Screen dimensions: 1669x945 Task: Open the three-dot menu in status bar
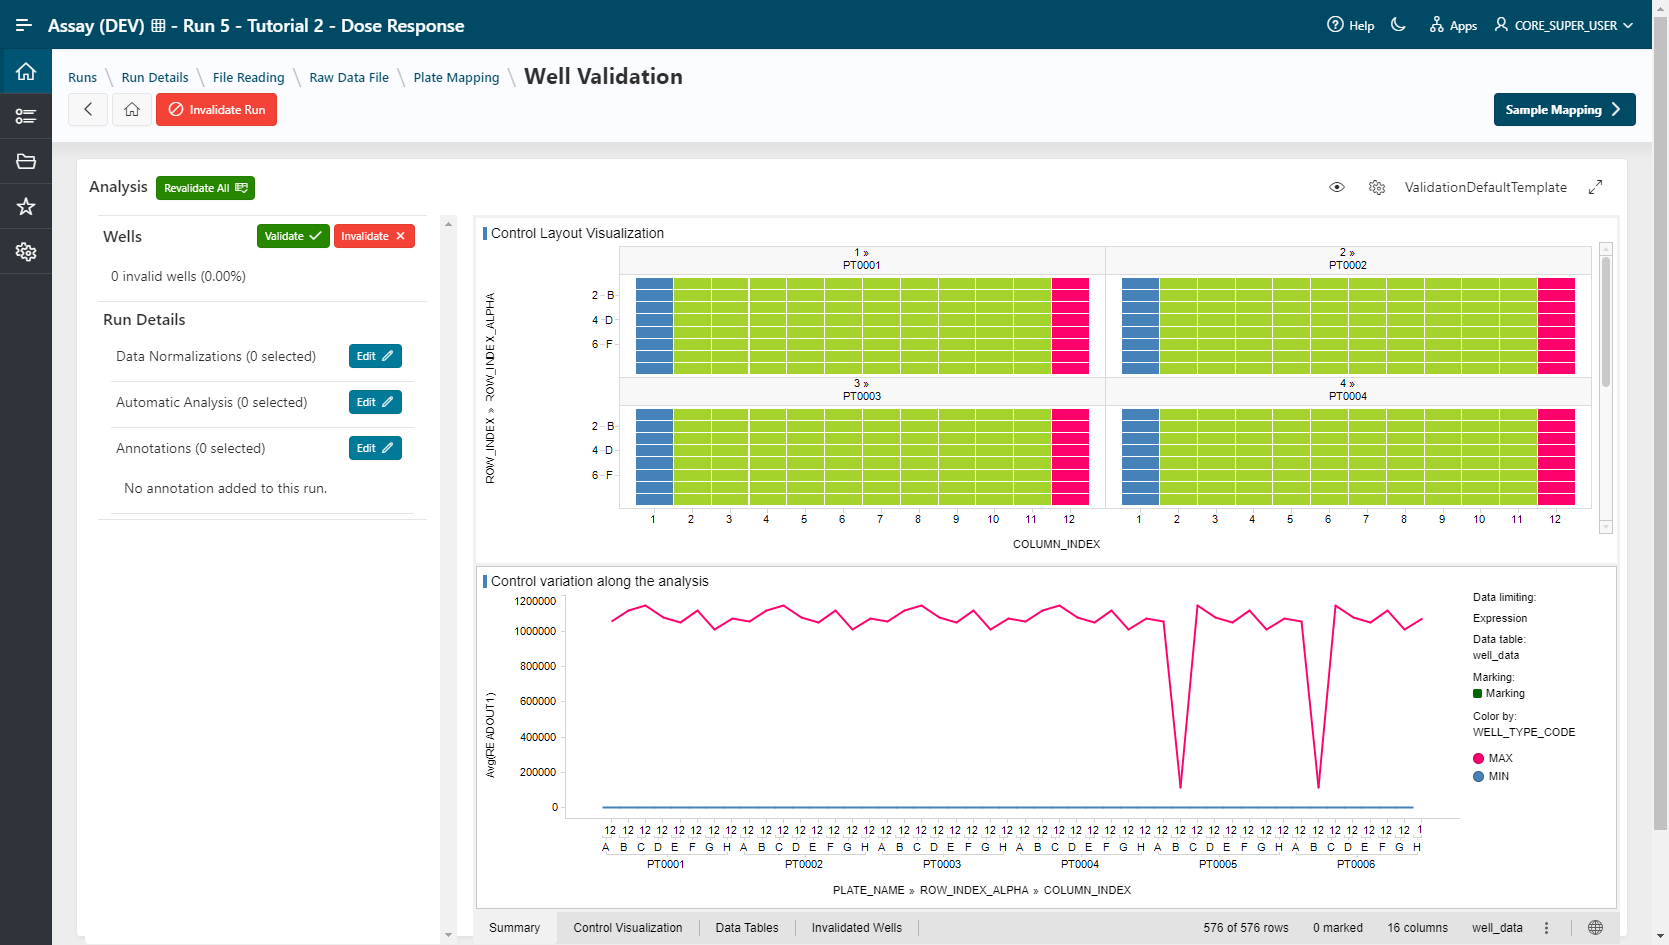(1546, 928)
